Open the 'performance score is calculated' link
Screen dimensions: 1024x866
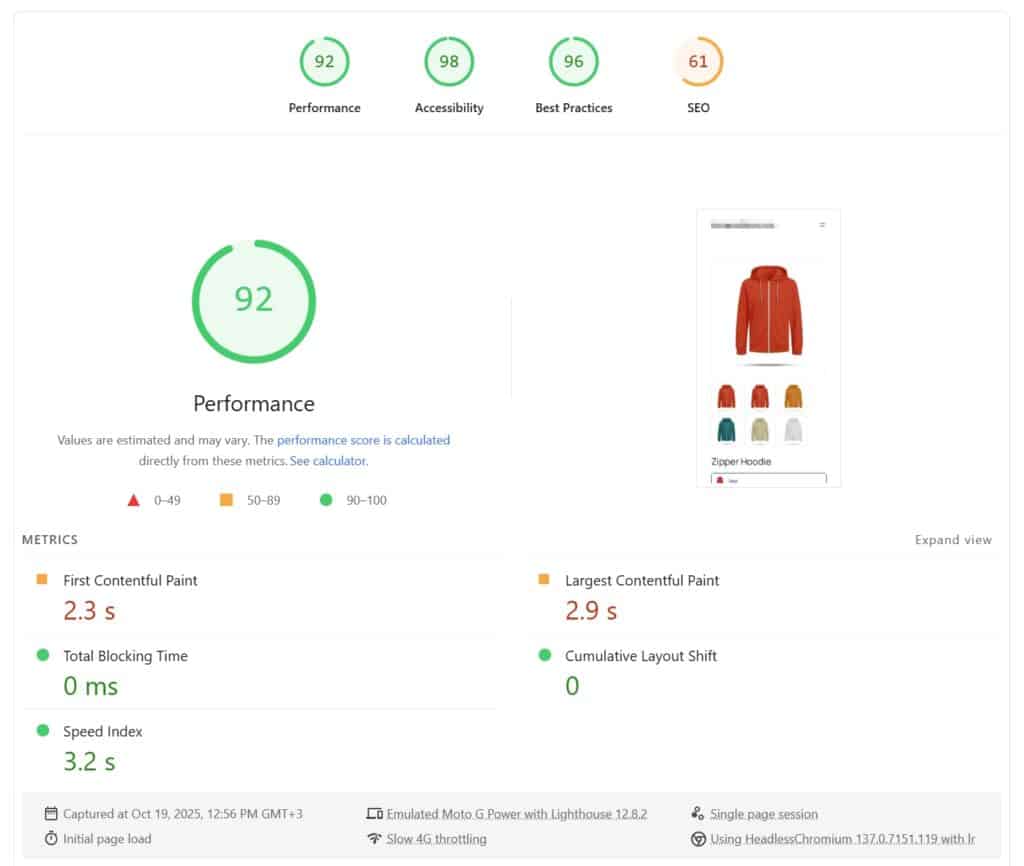(363, 440)
